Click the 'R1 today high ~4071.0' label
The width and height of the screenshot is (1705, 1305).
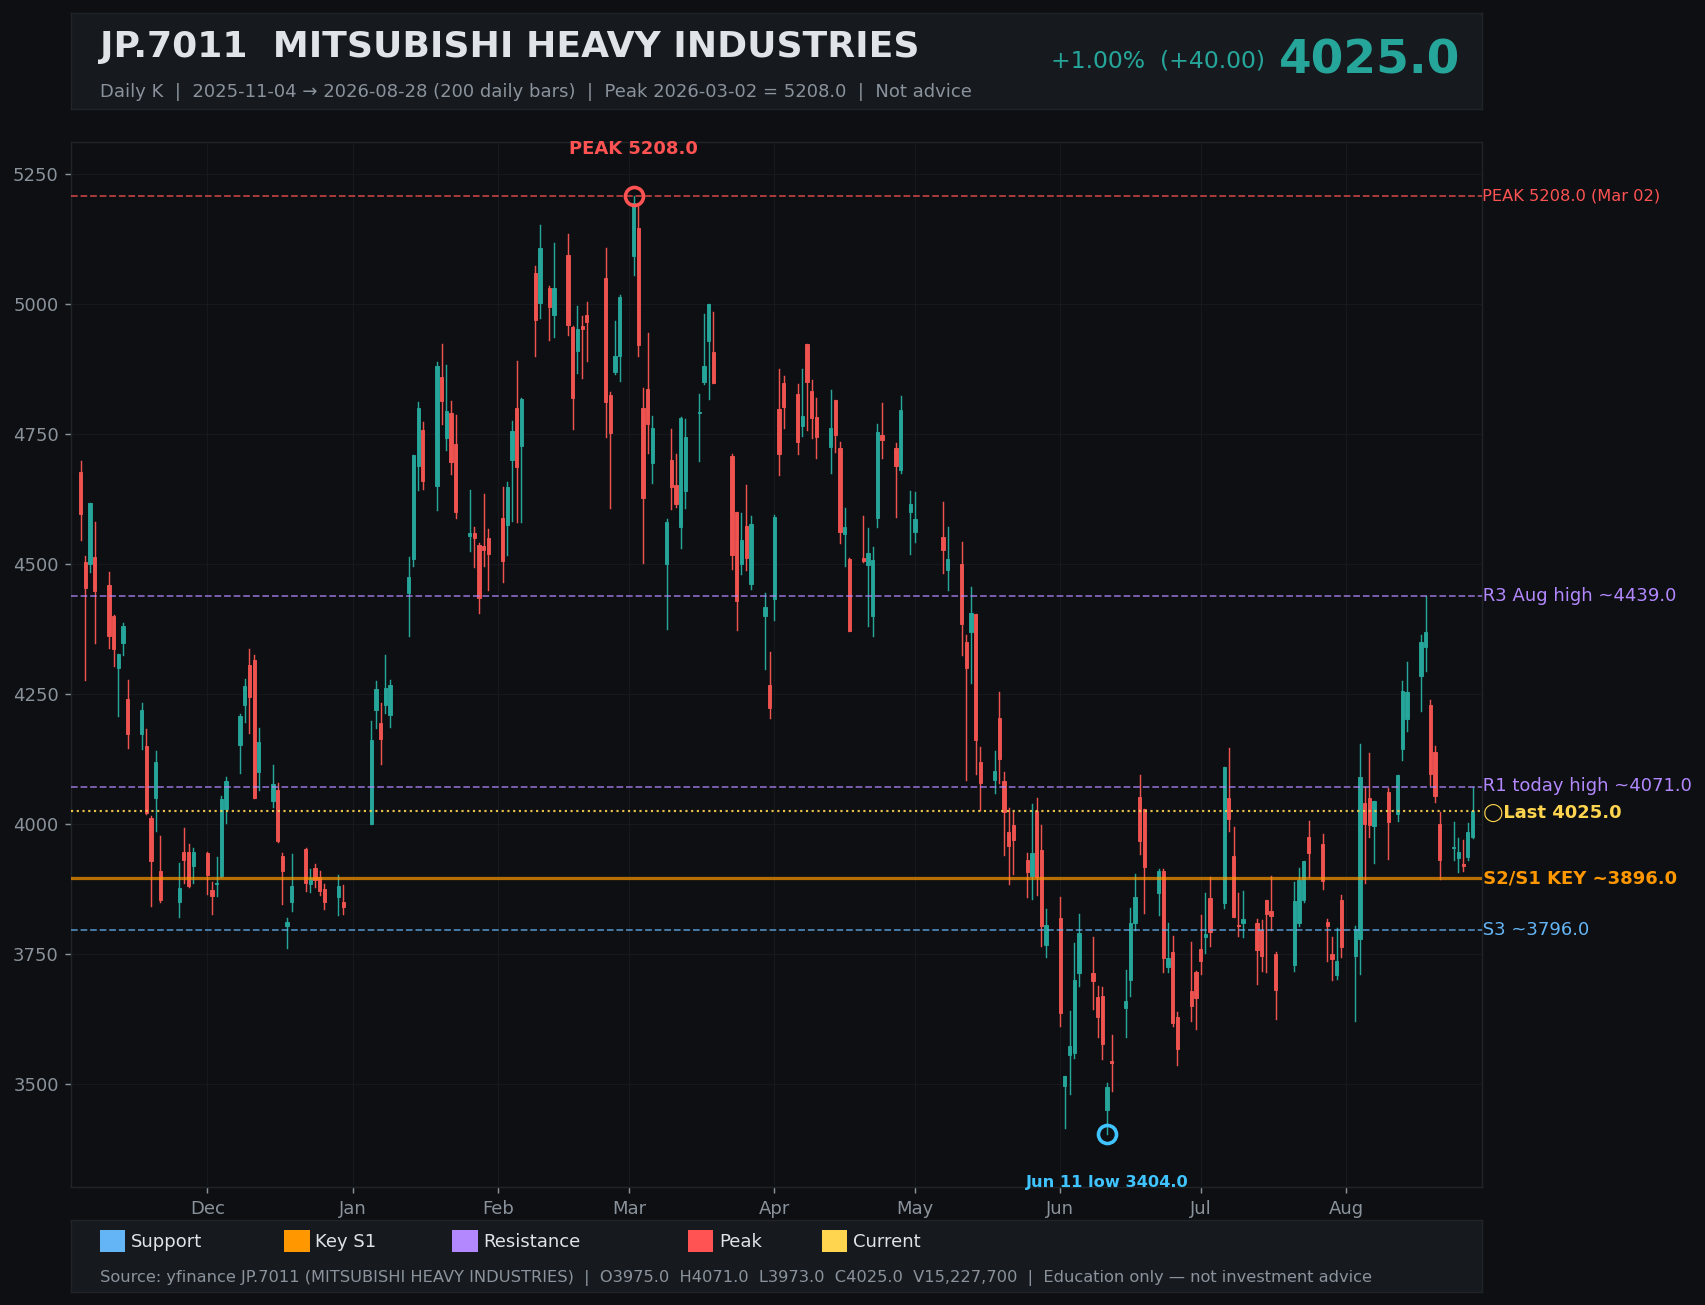[x=1586, y=785]
